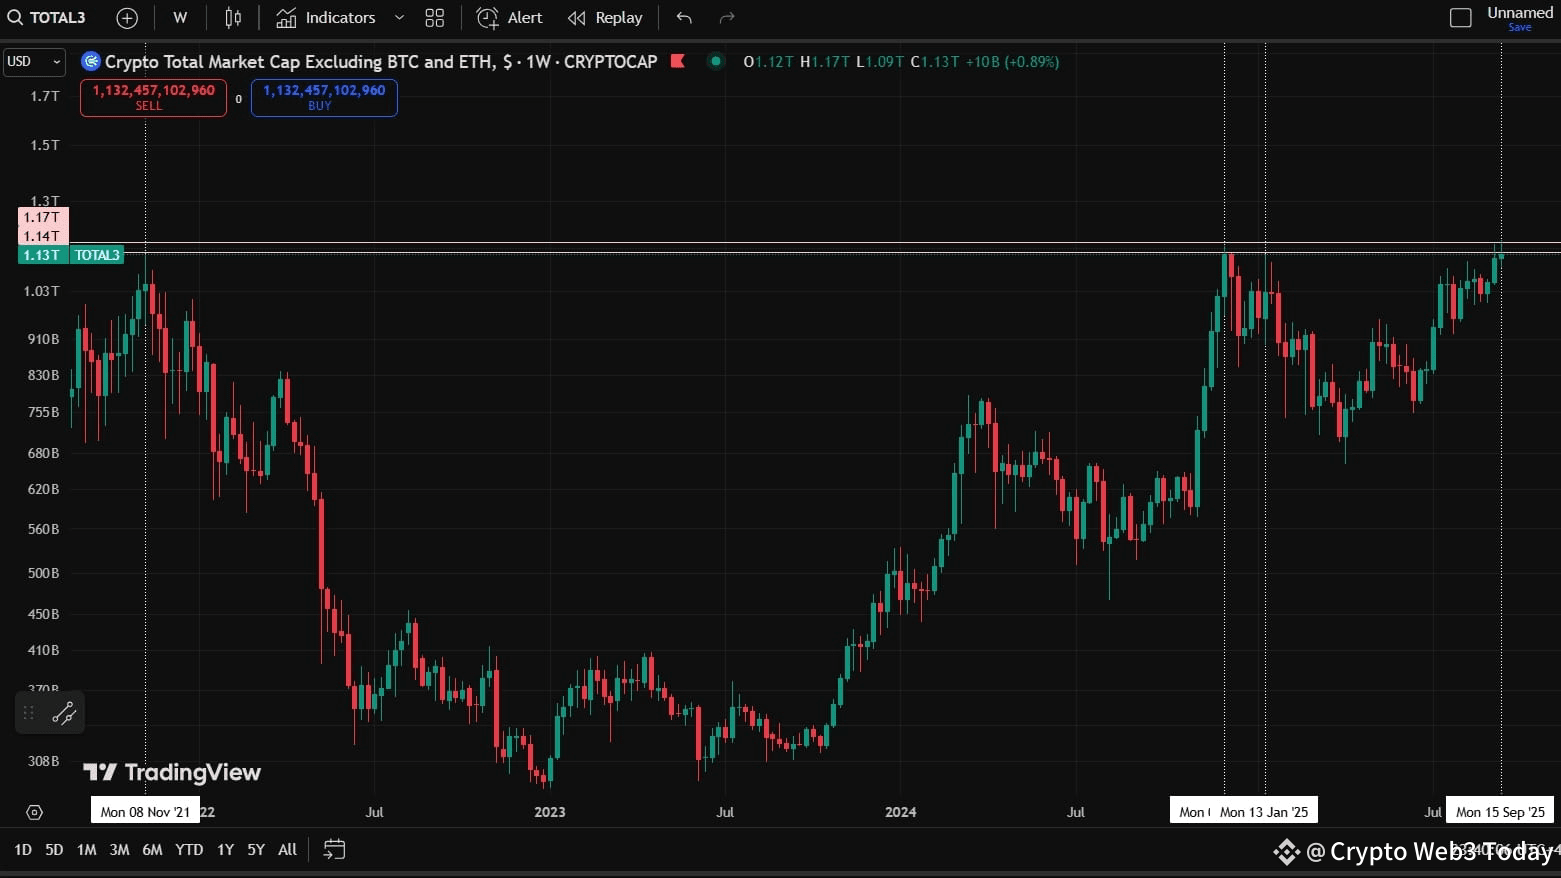Viewport: 1561px width, 878px height.
Task: Switch to the YTD time range
Action: pos(189,850)
